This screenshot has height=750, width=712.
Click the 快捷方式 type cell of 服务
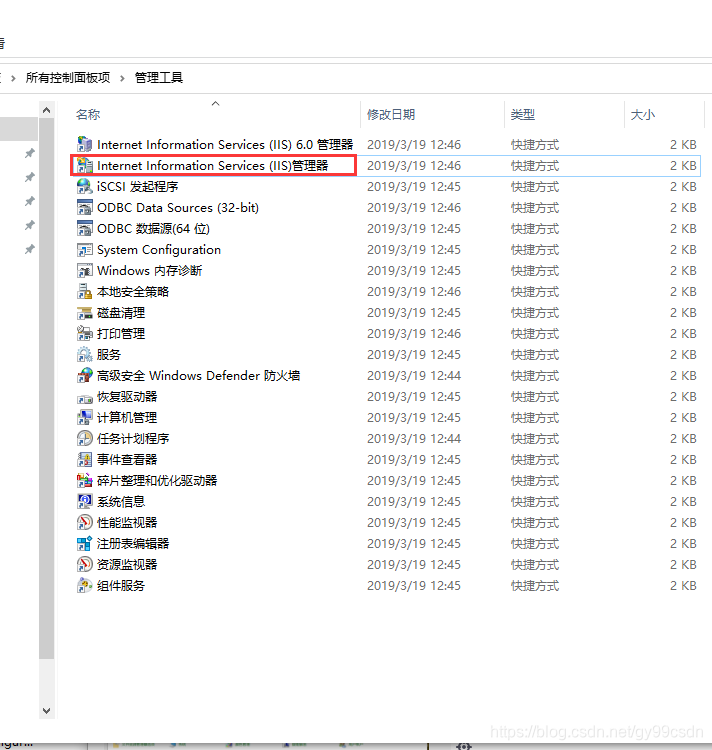pos(535,355)
